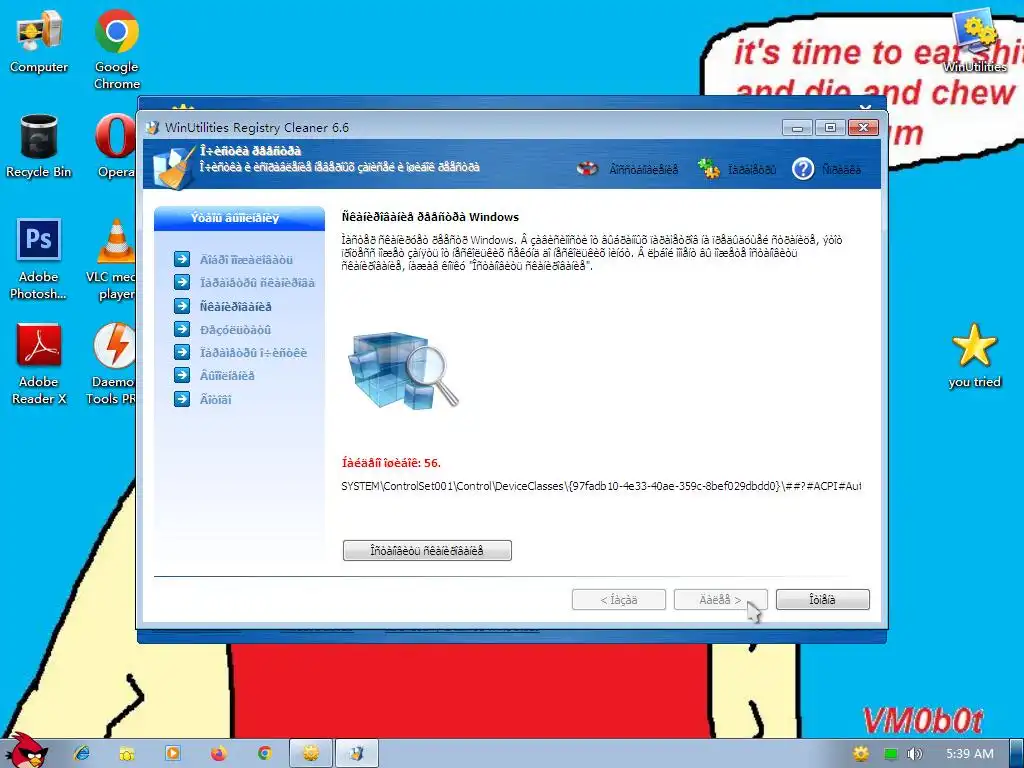Select the 'you tried' star icon
Image resolution: width=1024 pixels, height=768 pixels.
pyautogui.click(x=974, y=357)
